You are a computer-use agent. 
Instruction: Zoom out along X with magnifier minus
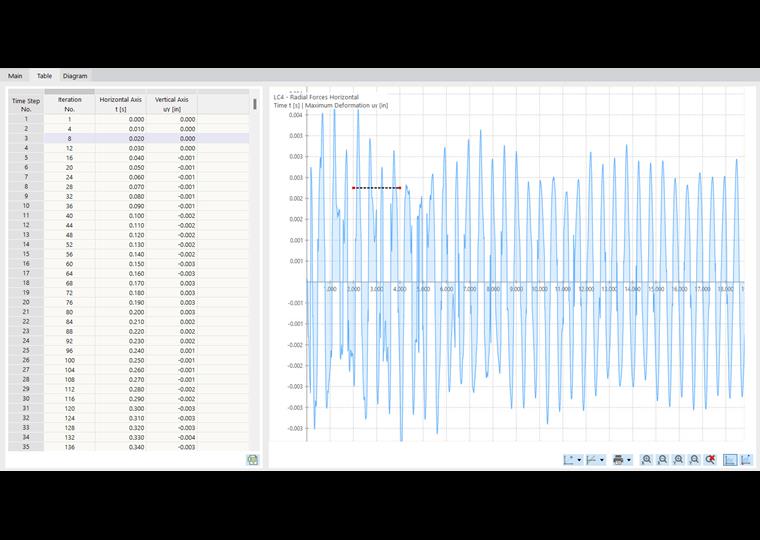click(x=662, y=460)
